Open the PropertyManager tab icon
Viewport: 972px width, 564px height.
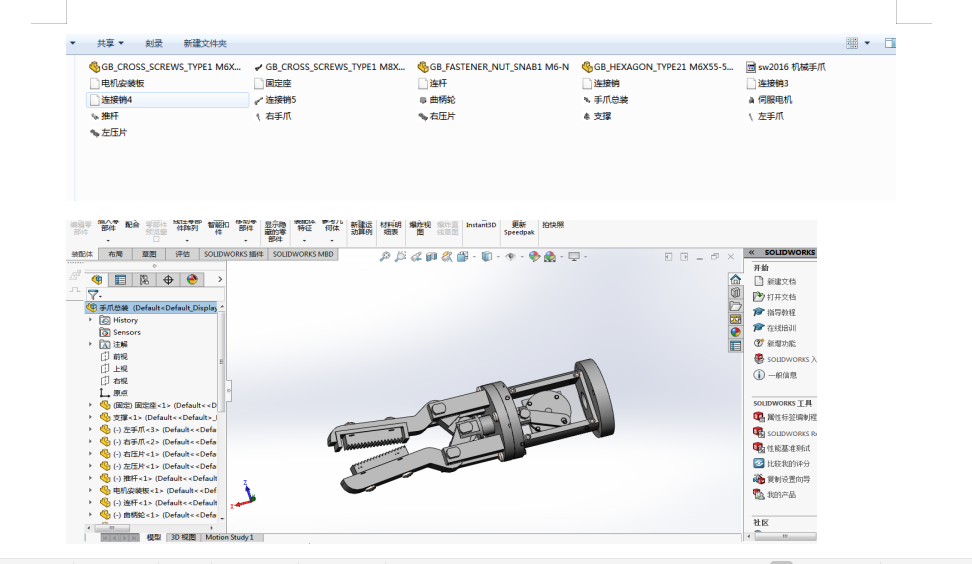coord(120,280)
